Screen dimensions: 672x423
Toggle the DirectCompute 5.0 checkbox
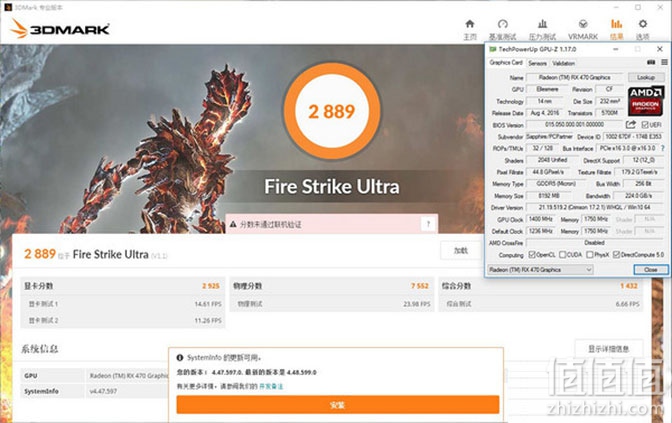coord(616,255)
